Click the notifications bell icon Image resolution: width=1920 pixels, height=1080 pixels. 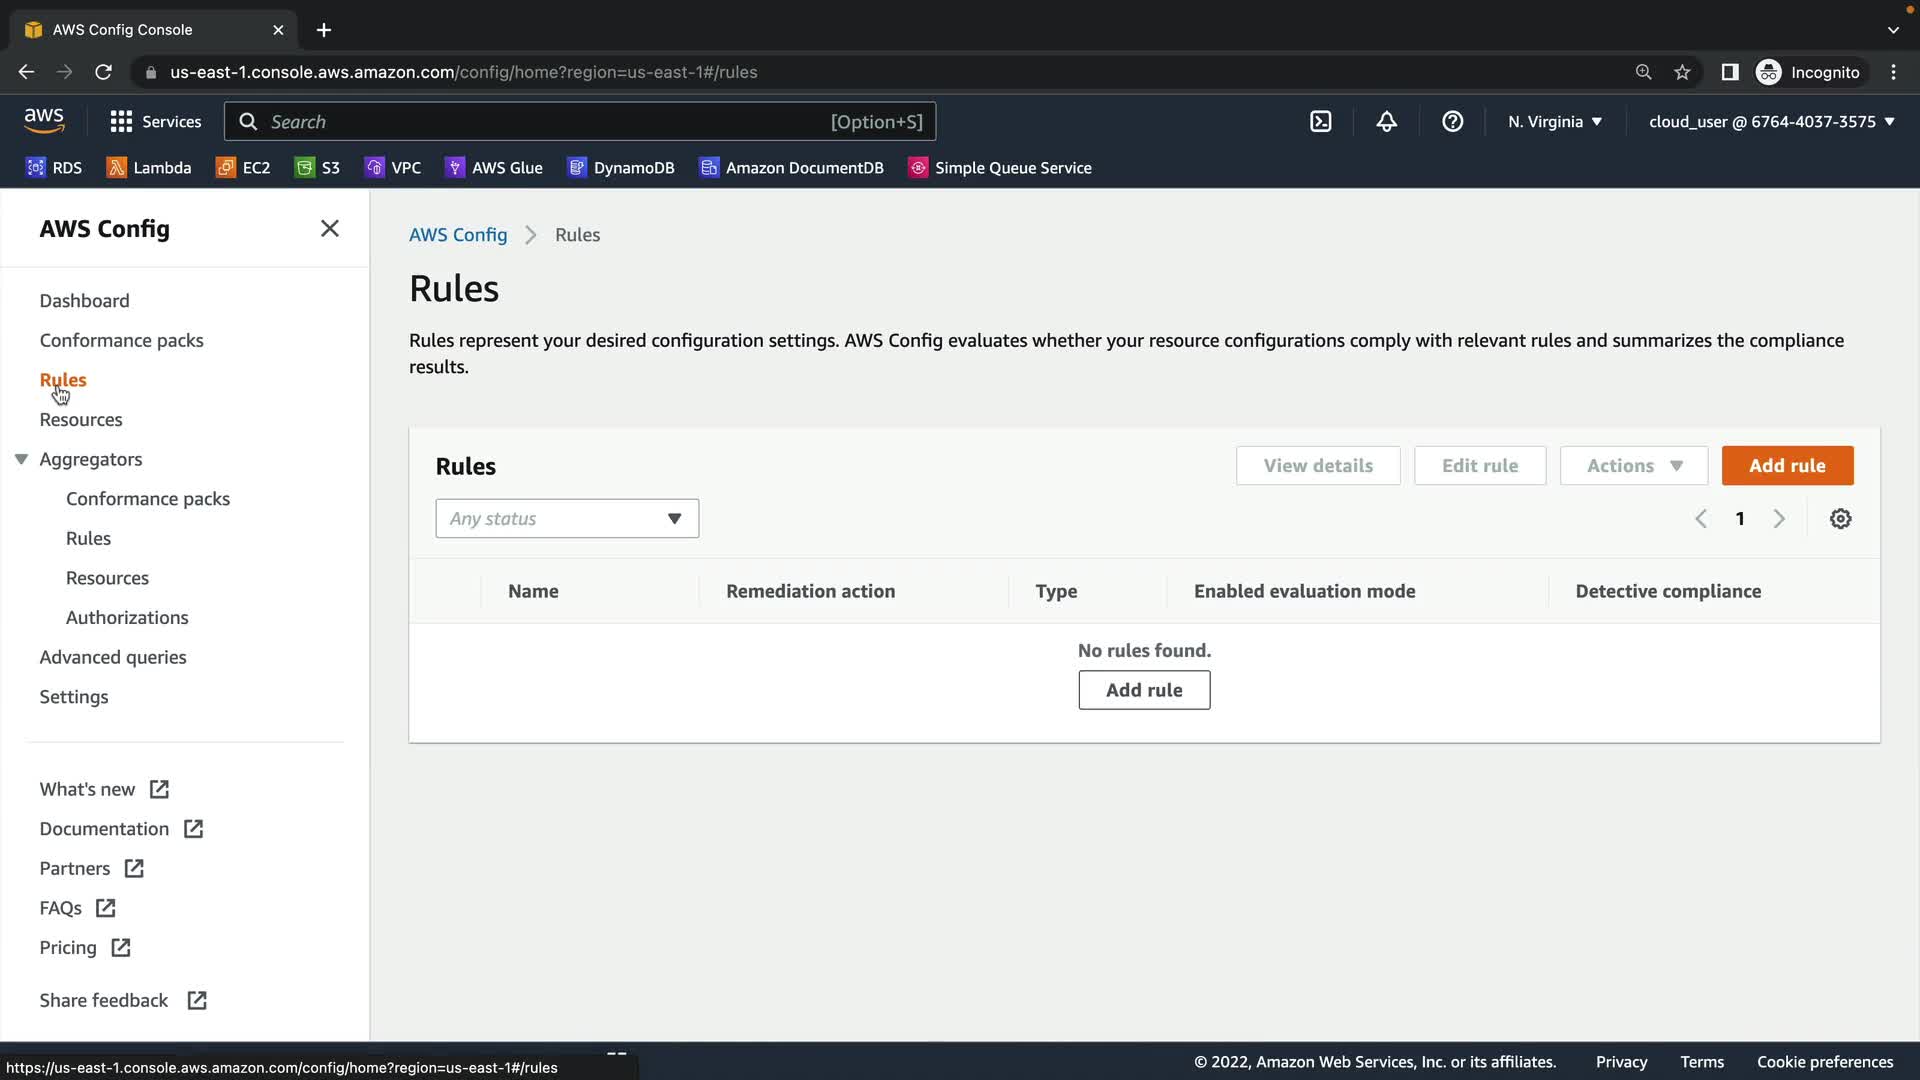coord(1386,122)
